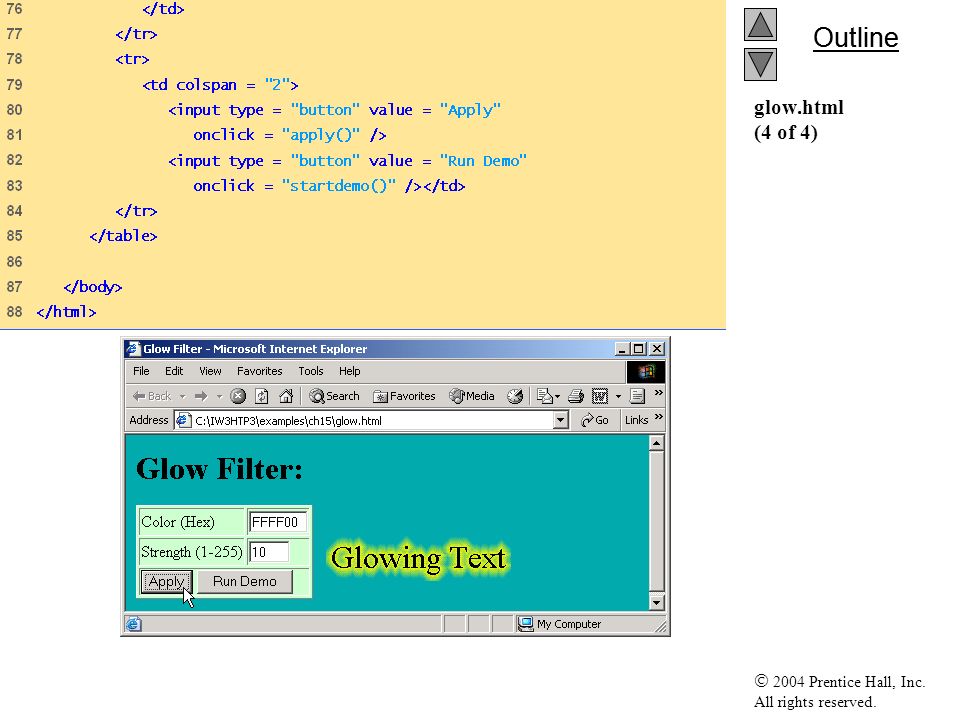
Task: Open the File menu
Action: [141, 371]
